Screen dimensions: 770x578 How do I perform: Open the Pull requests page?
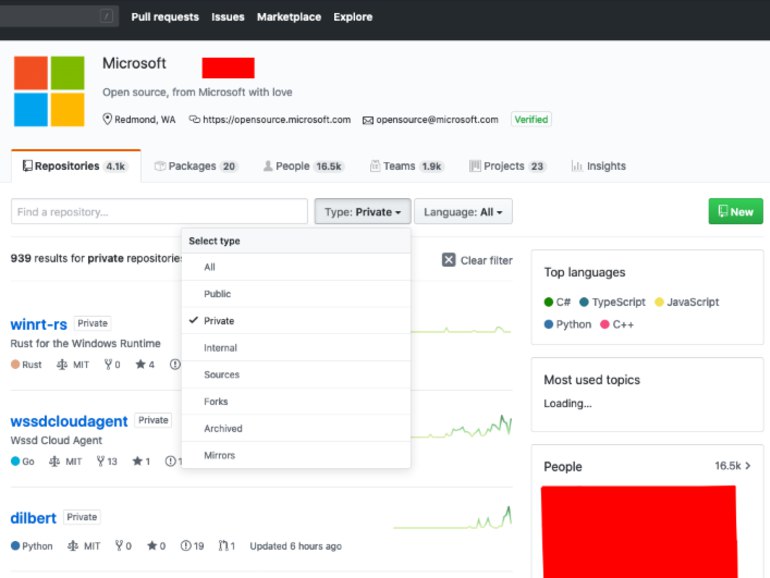click(x=165, y=17)
